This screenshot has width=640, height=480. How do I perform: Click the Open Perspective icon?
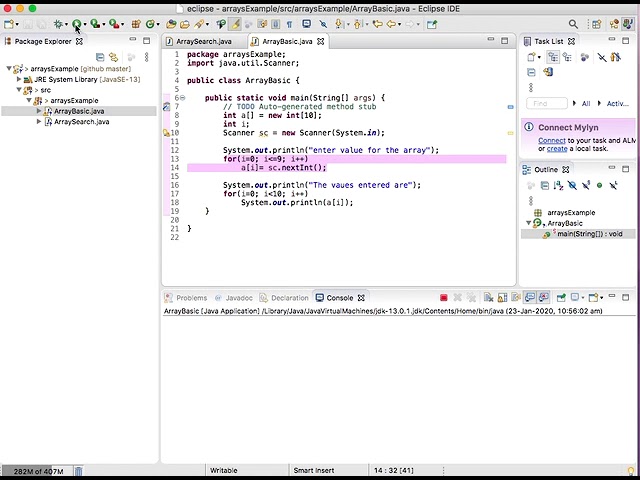point(596,24)
